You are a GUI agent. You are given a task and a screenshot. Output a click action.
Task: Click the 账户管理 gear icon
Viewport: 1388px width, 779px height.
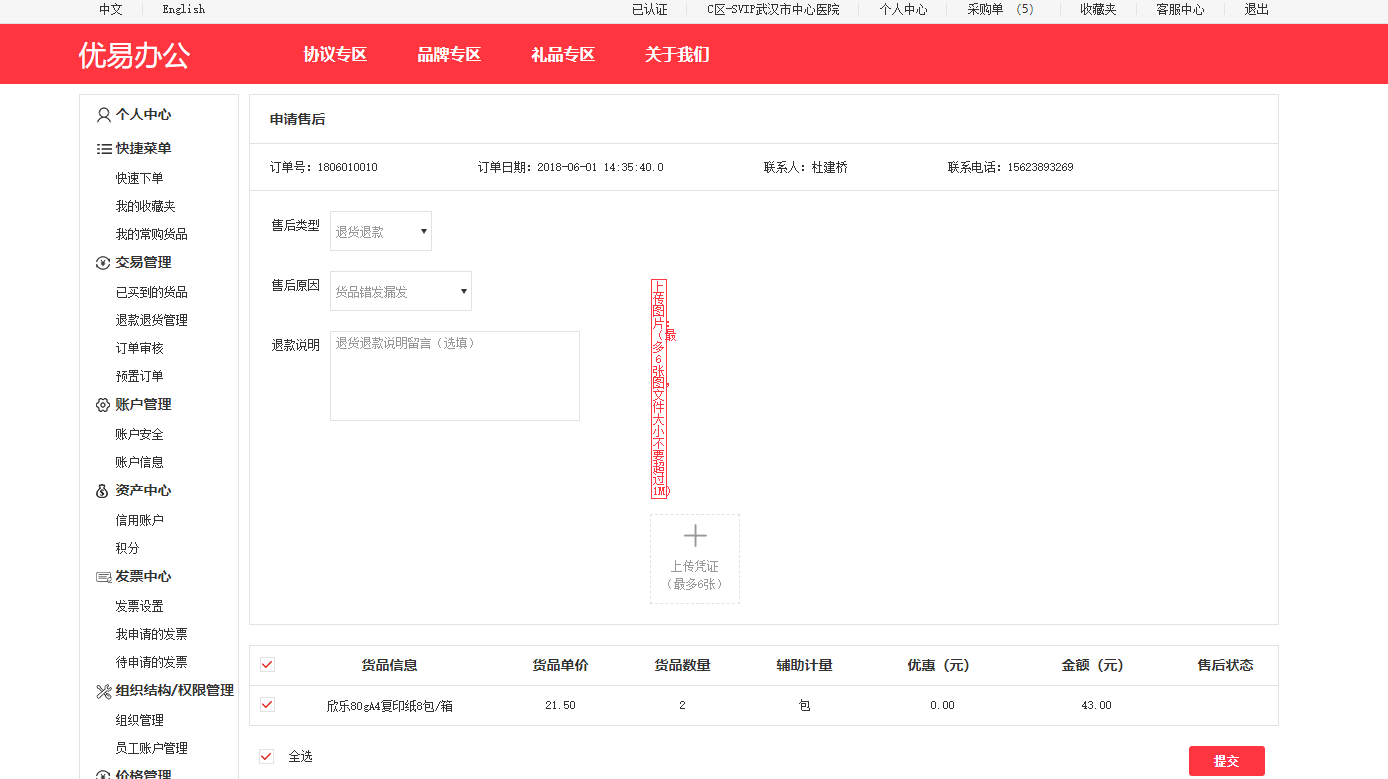tap(103, 405)
